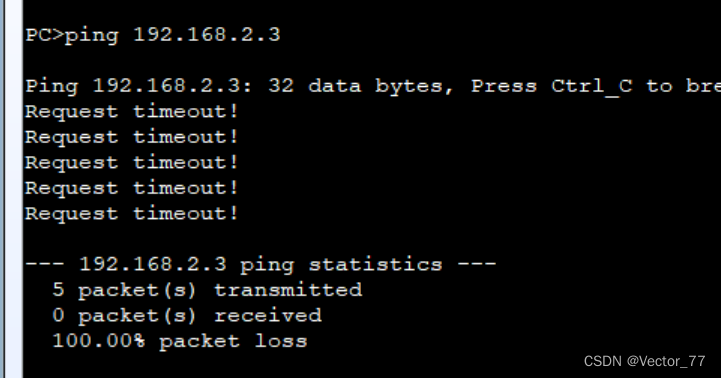Screen dimensions: 721x378
Task: Click the word 'transmitted' in the statistics
Action: [288, 290]
